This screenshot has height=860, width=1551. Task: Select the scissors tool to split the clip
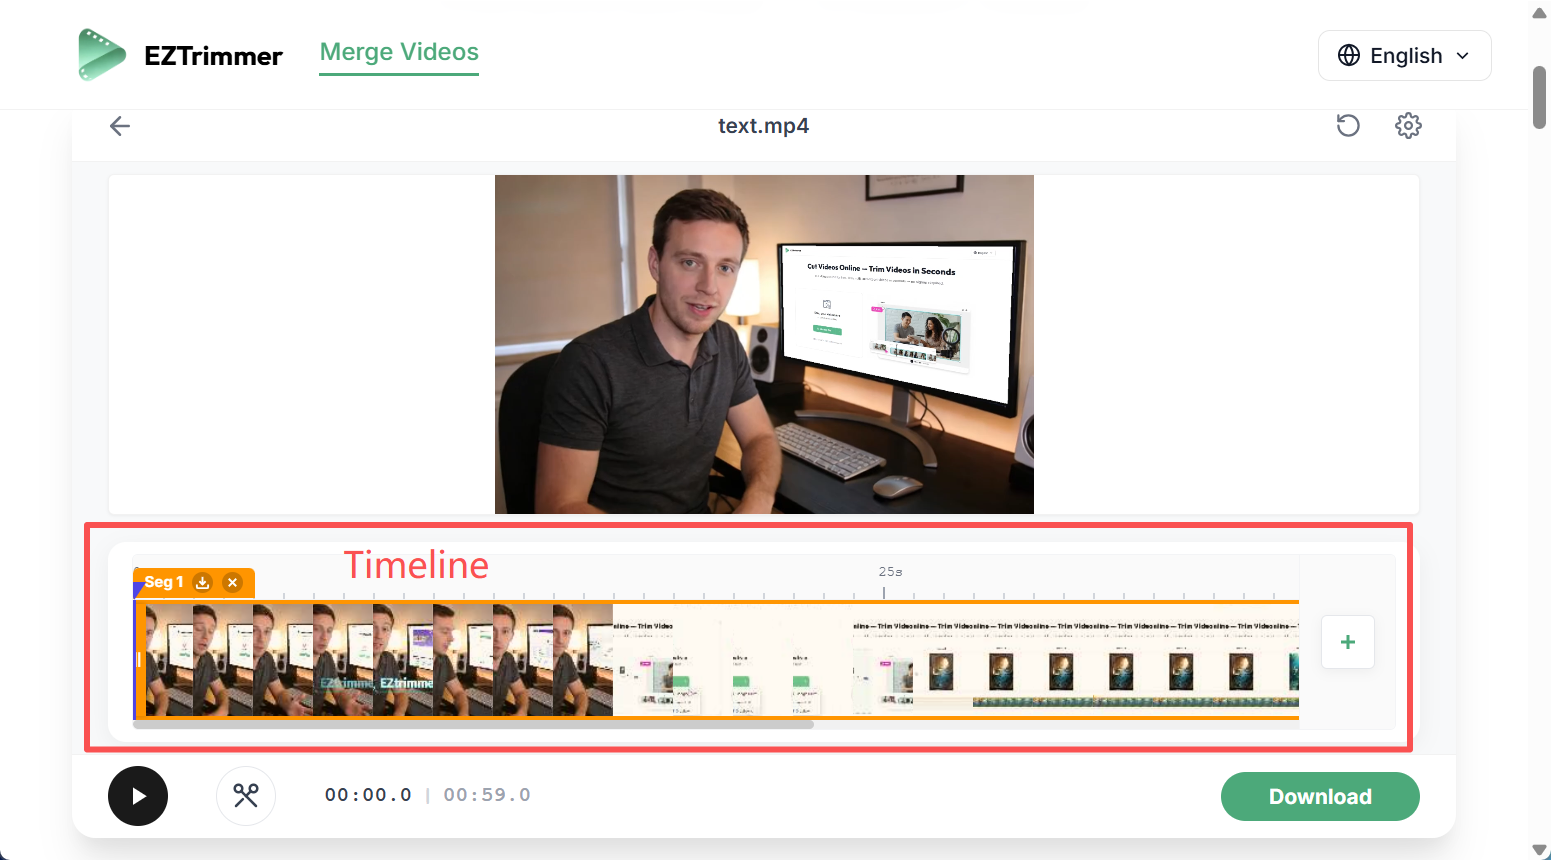(246, 795)
